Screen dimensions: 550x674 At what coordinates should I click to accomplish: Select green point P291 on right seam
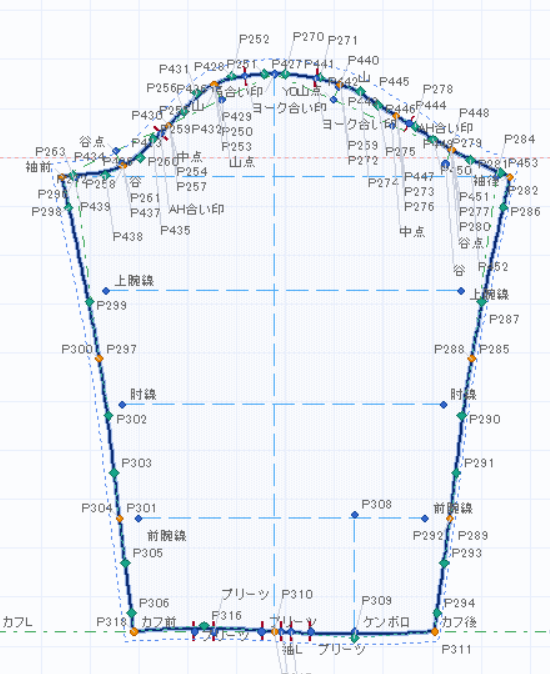456,473
